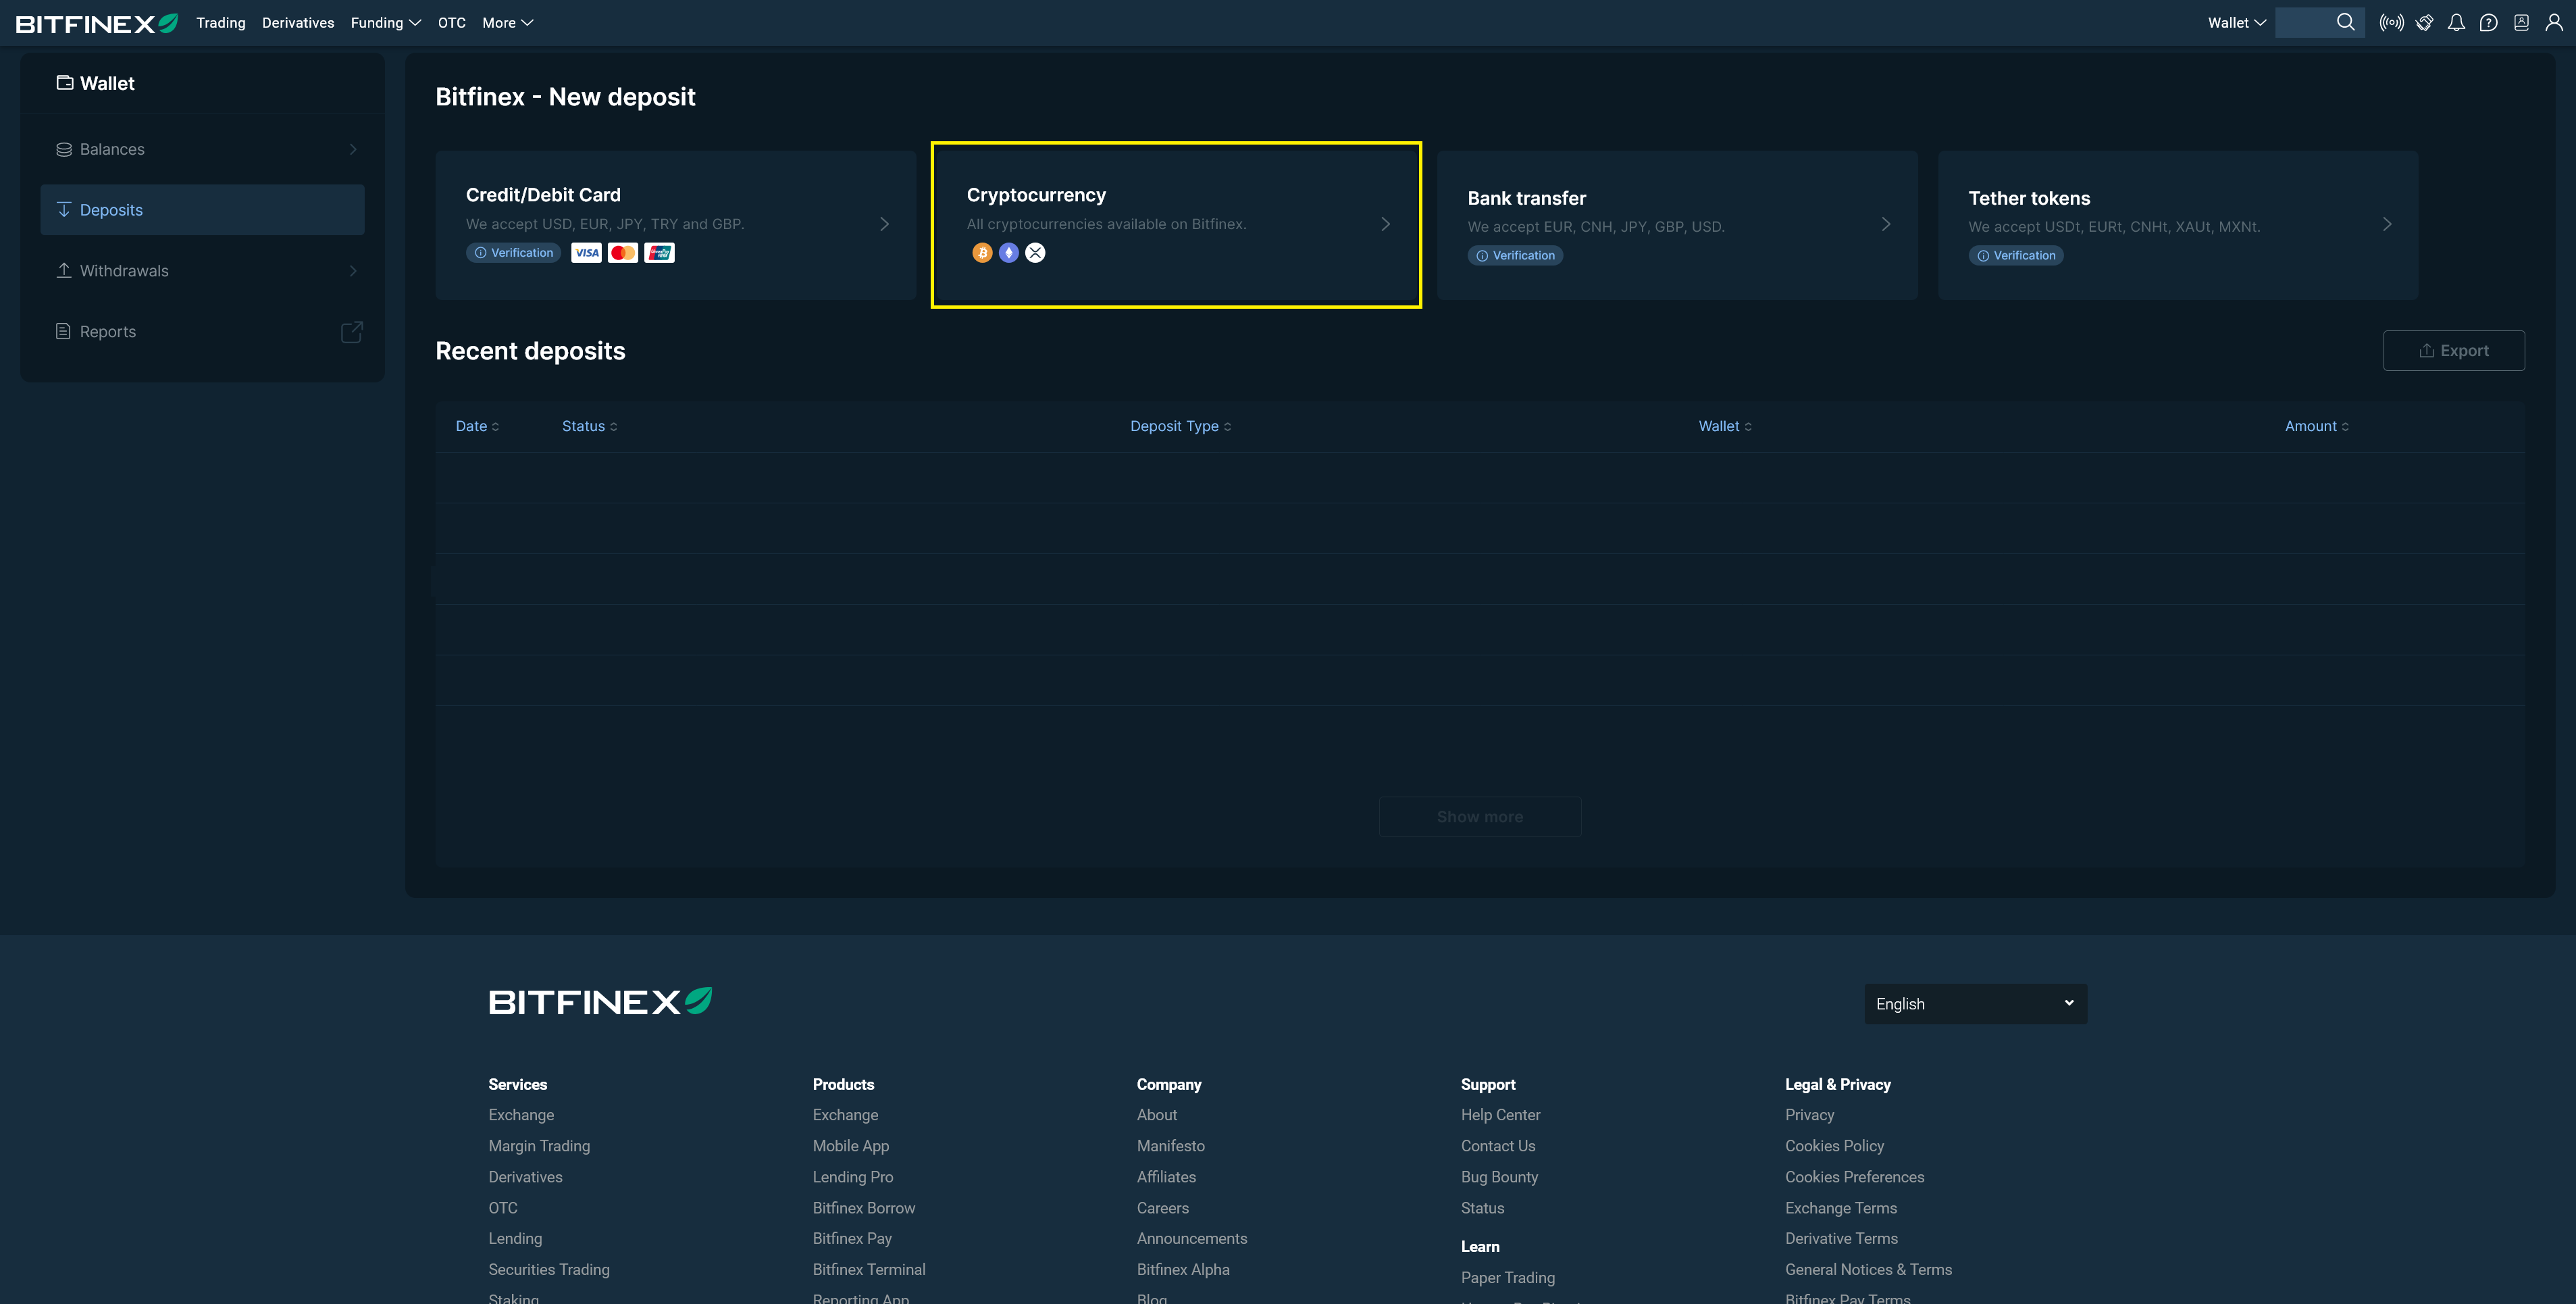Click the live broadcast status icon
The image size is (2576, 1304).
[2391, 22]
